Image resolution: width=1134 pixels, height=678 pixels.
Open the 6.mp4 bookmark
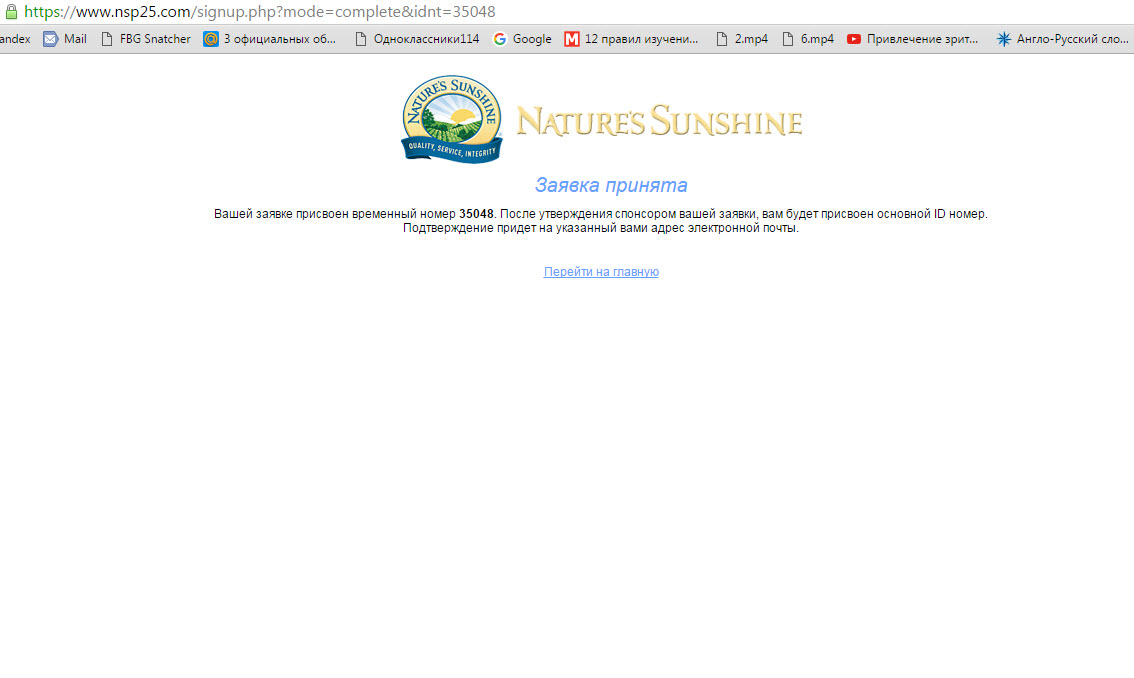[x=807, y=39]
